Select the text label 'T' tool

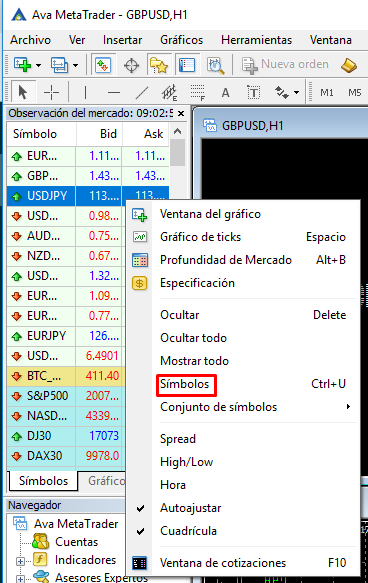(x=254, y=92)
